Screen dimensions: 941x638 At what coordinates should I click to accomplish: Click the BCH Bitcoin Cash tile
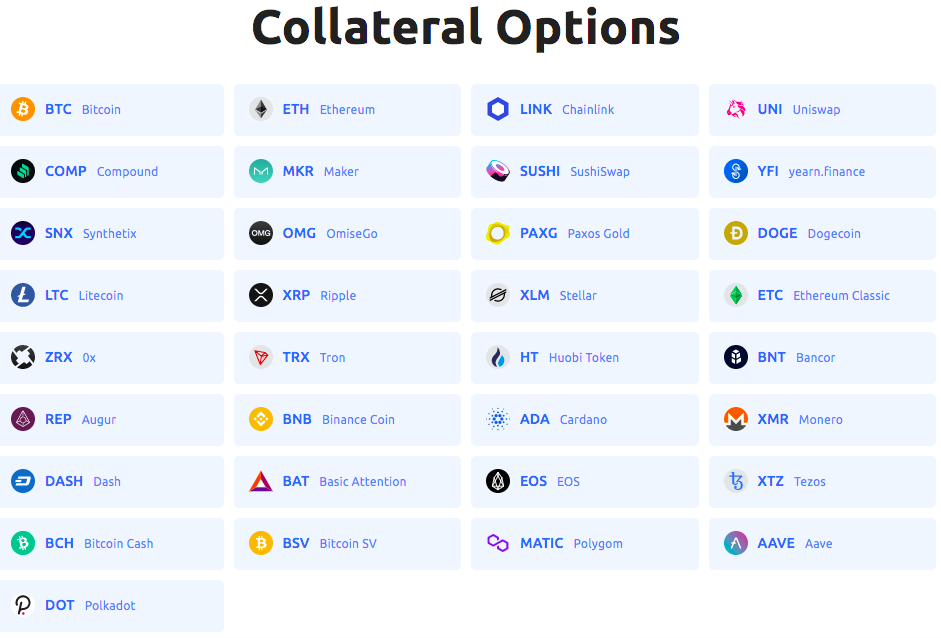click(x=112, y=544)
